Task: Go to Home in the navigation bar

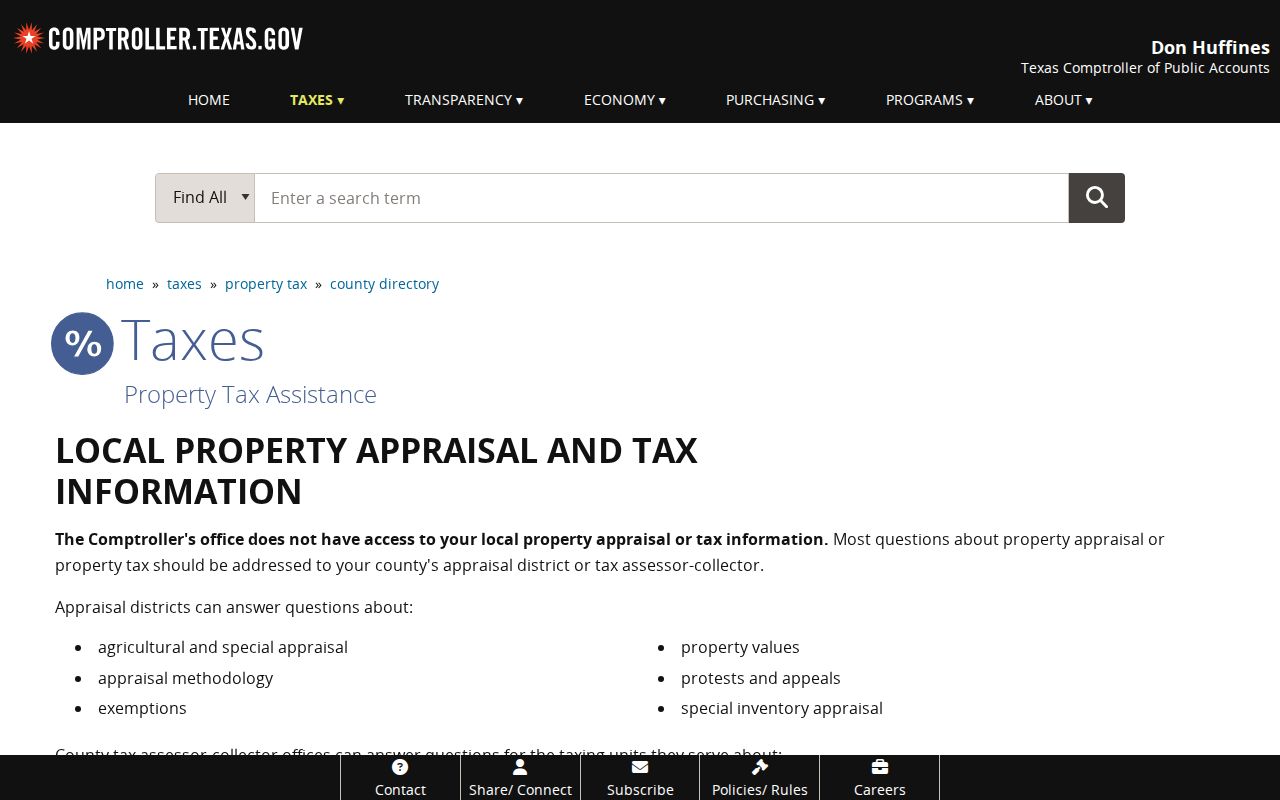Action: tap(209, 100)
